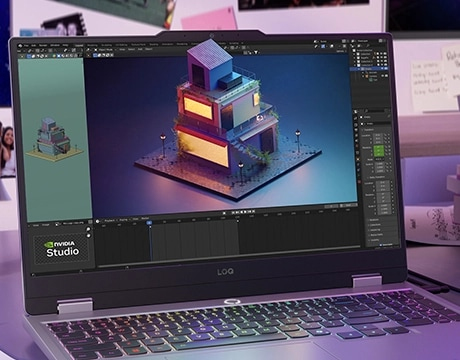Click the Blender logo menu icon

(x=21, y=46)
